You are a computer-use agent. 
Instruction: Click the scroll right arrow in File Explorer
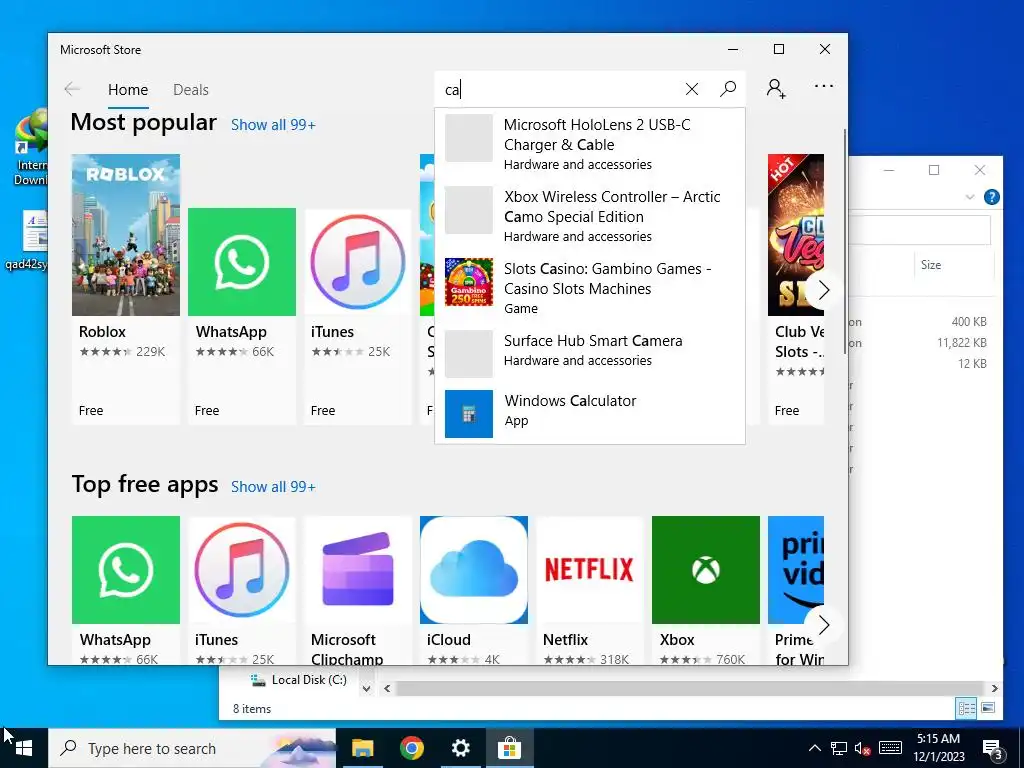pyautogui.click(x=994, y=688)
